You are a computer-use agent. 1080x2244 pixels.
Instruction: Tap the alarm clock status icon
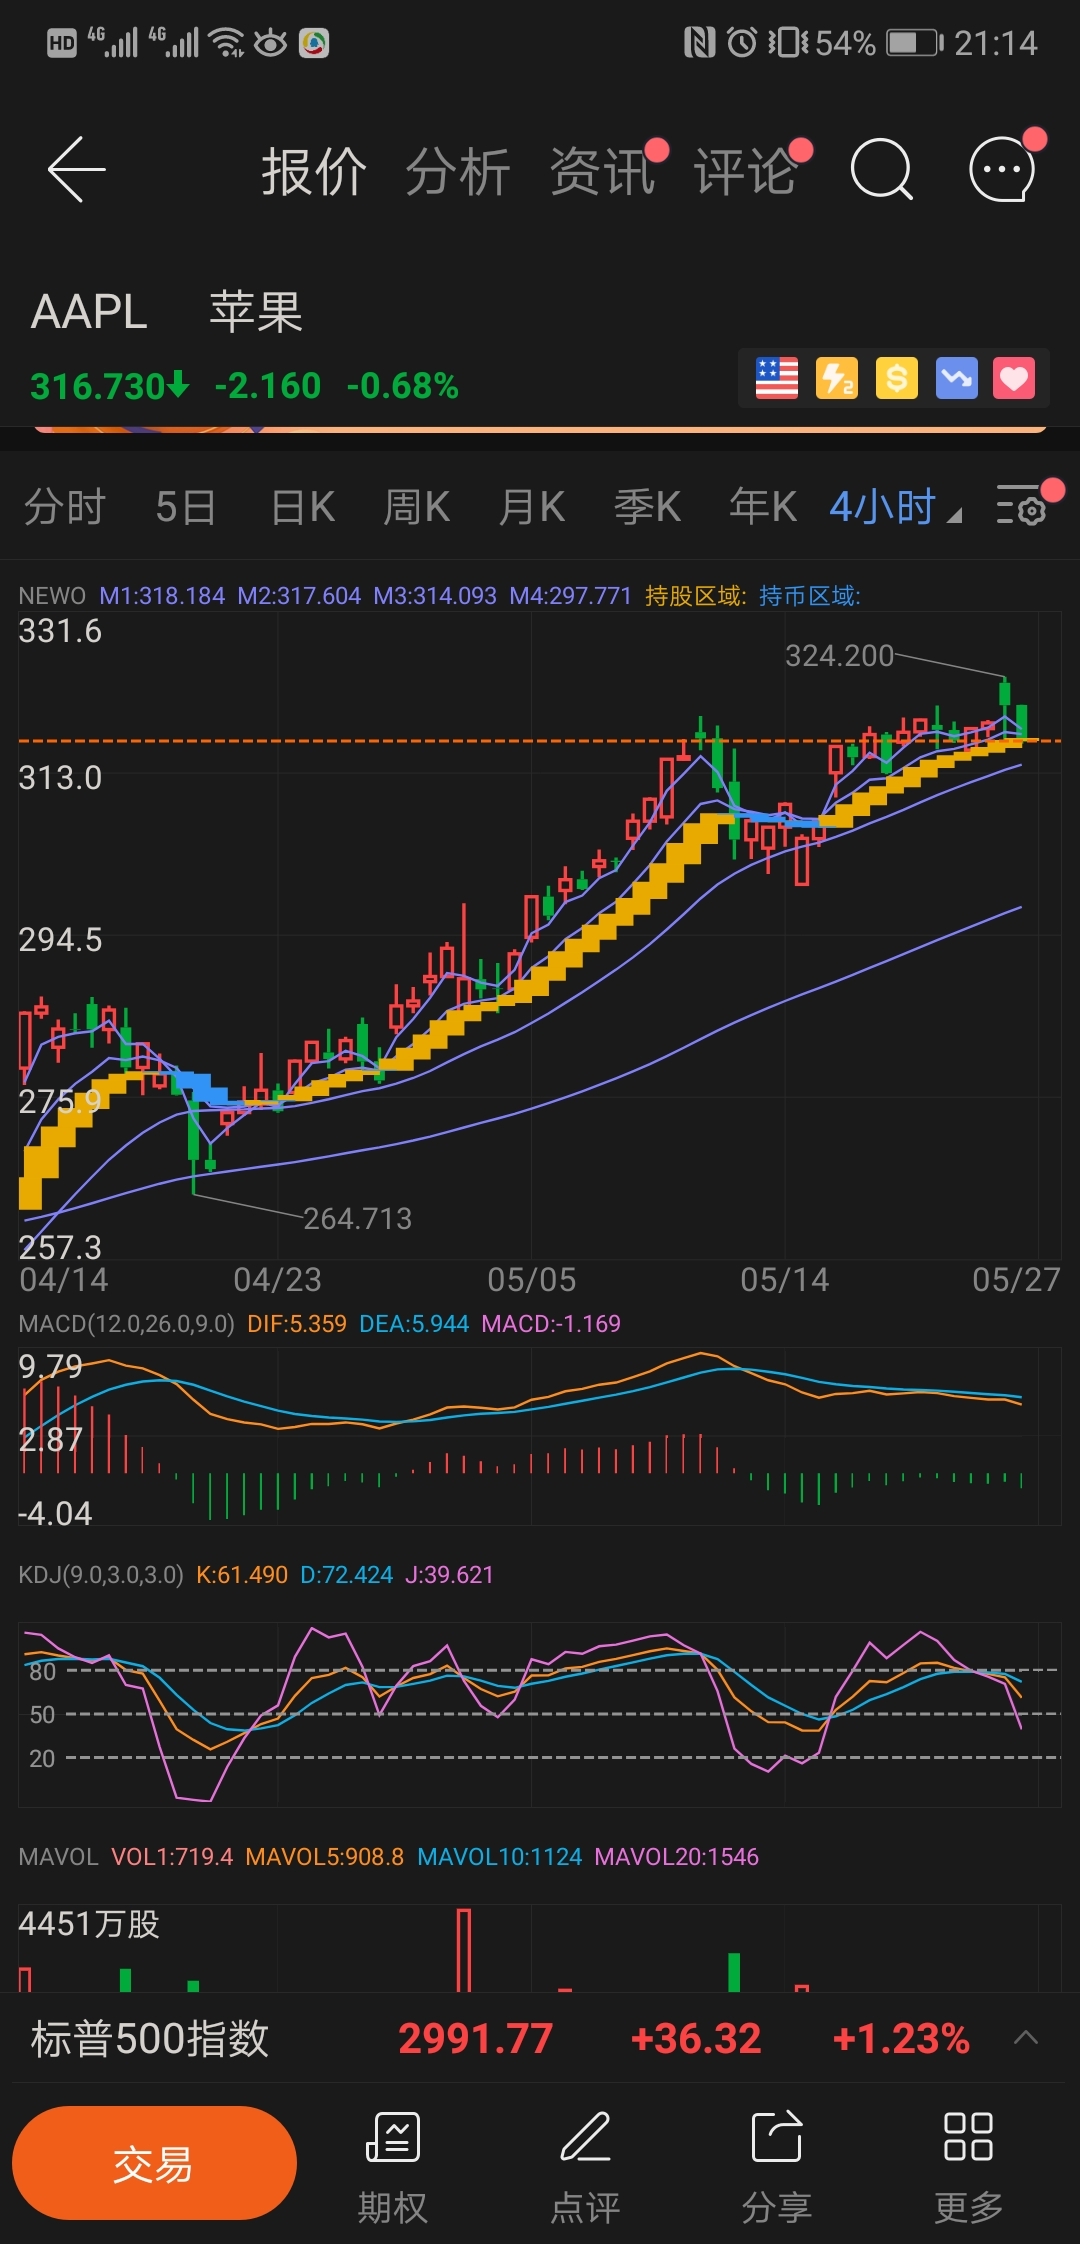[x=742, y=42]
